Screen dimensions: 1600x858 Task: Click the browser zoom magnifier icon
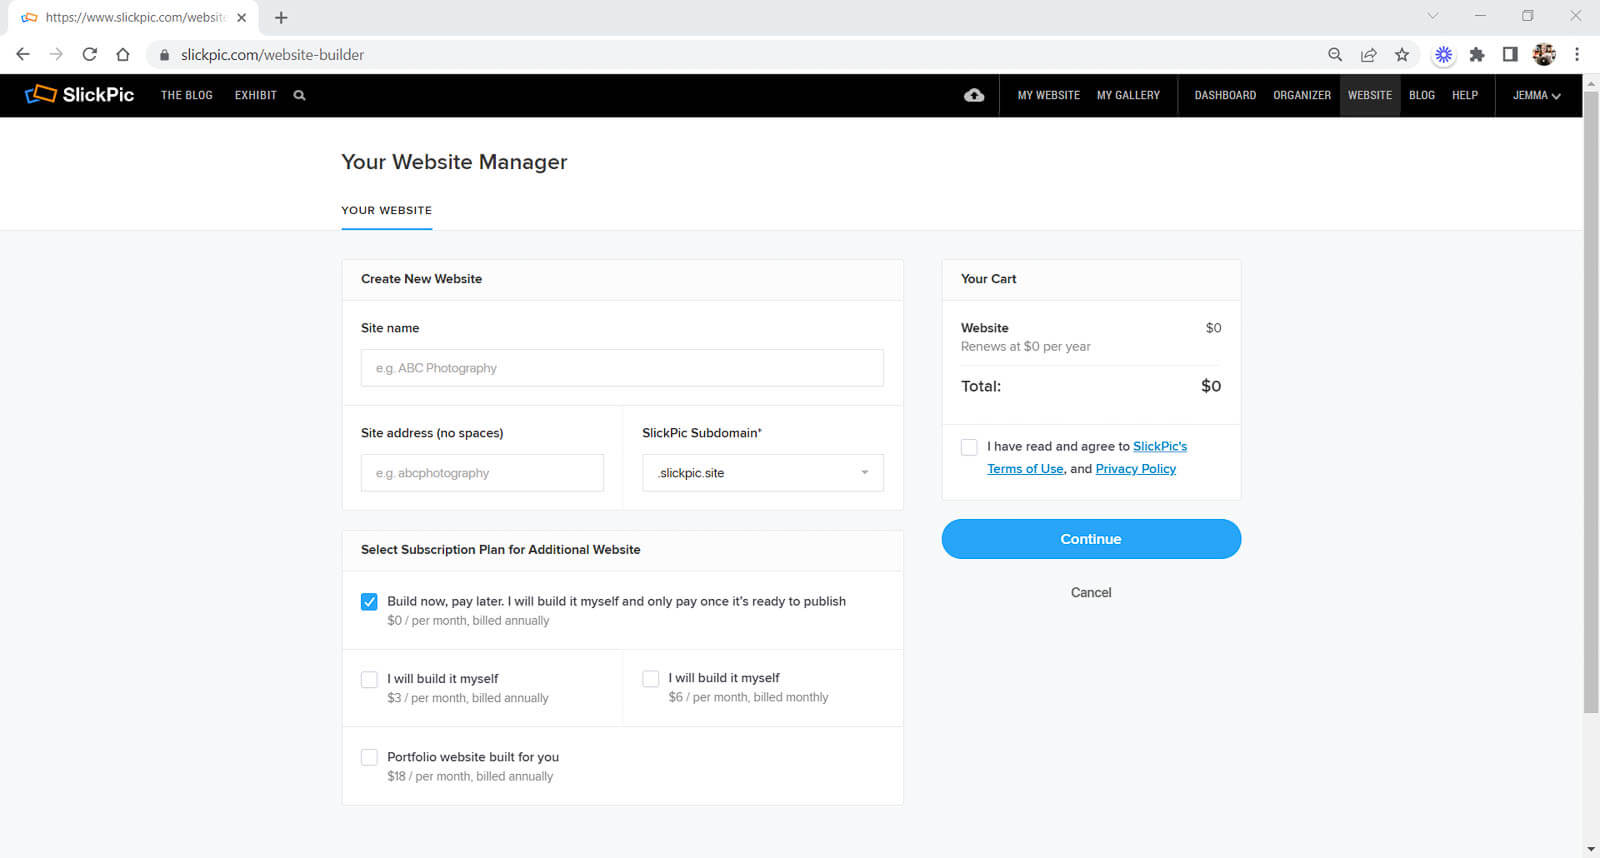(x=1335, y=55)
